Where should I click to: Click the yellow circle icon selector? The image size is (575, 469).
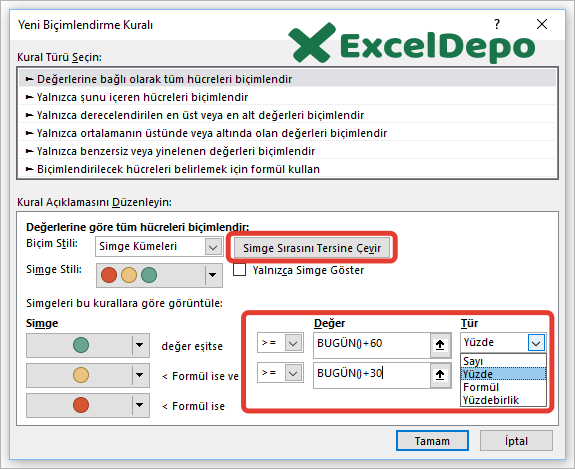[x=88, y=375]
